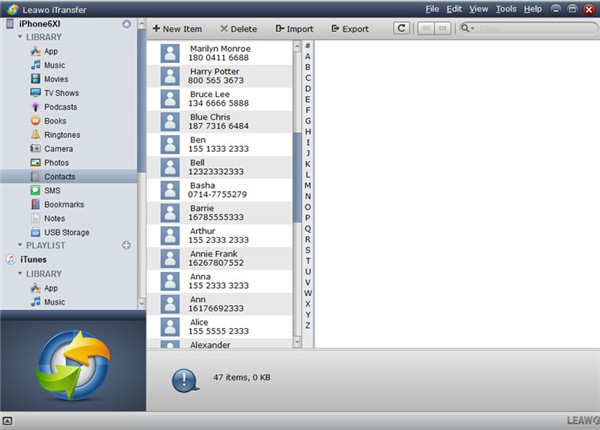Screen dimensions: 600x430
Task: Select the Contacts category
Action: pos(68,176)
